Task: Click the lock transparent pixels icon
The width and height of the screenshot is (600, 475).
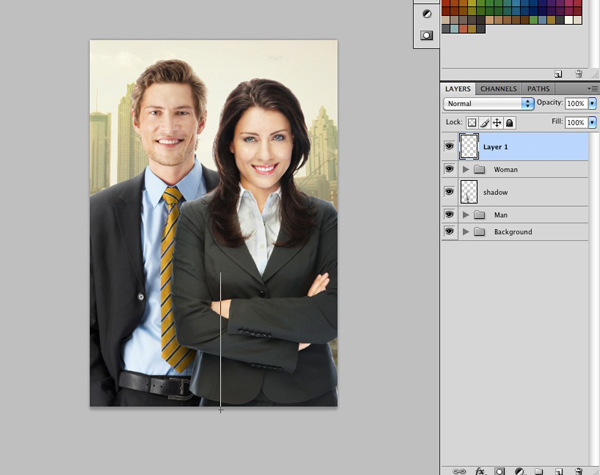Action: 471,123
